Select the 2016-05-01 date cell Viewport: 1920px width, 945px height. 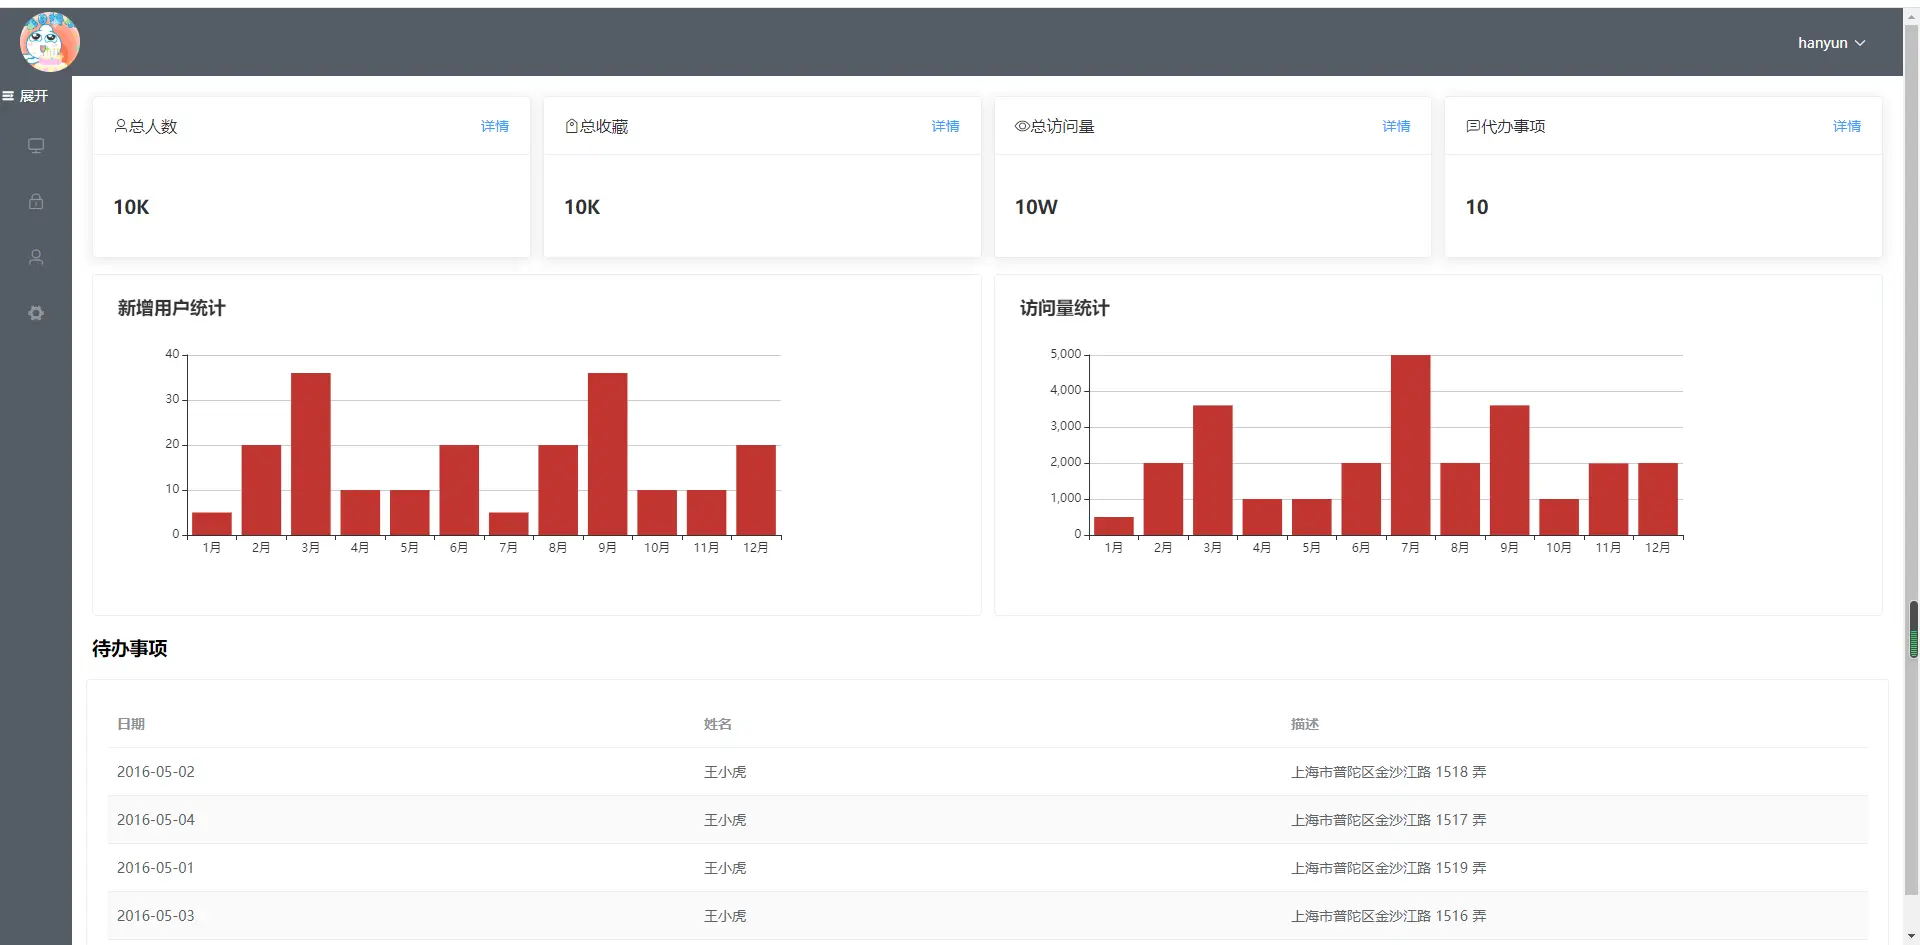point(156,868)
